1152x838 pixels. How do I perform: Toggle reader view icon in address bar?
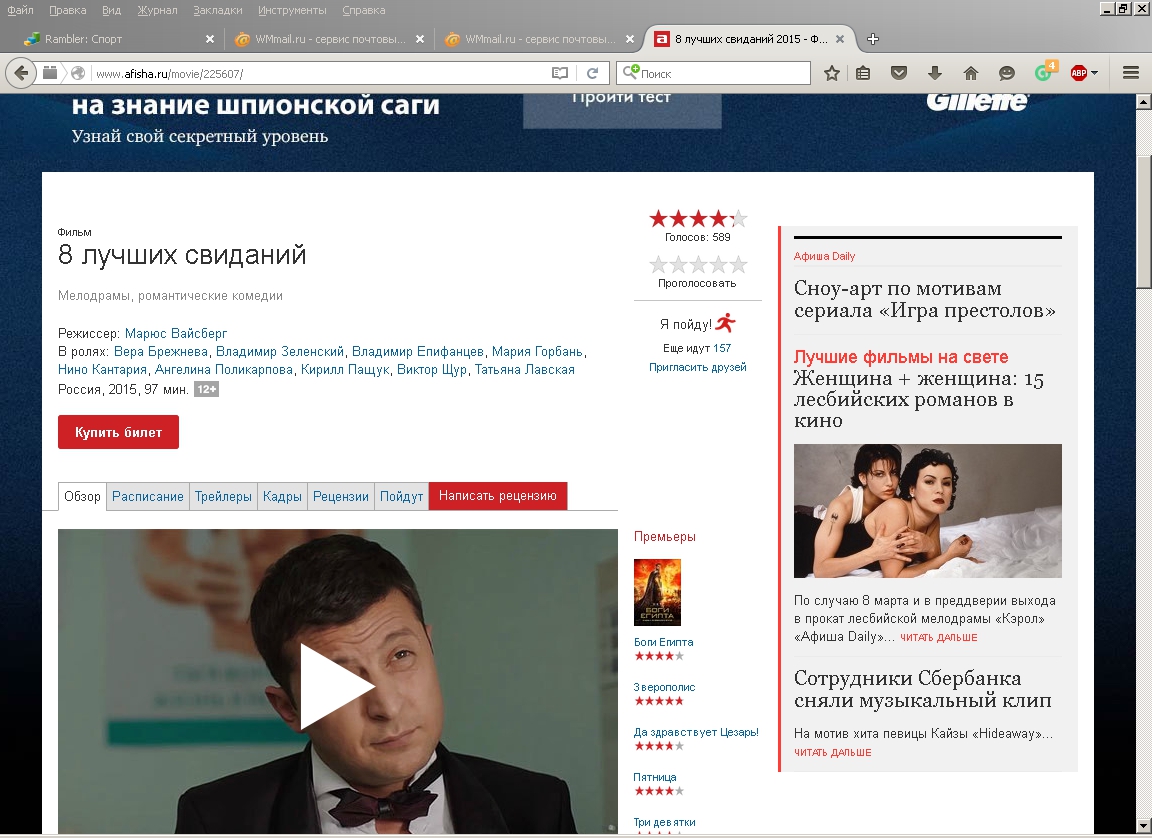pyautogui.click(x=560, y=73)
